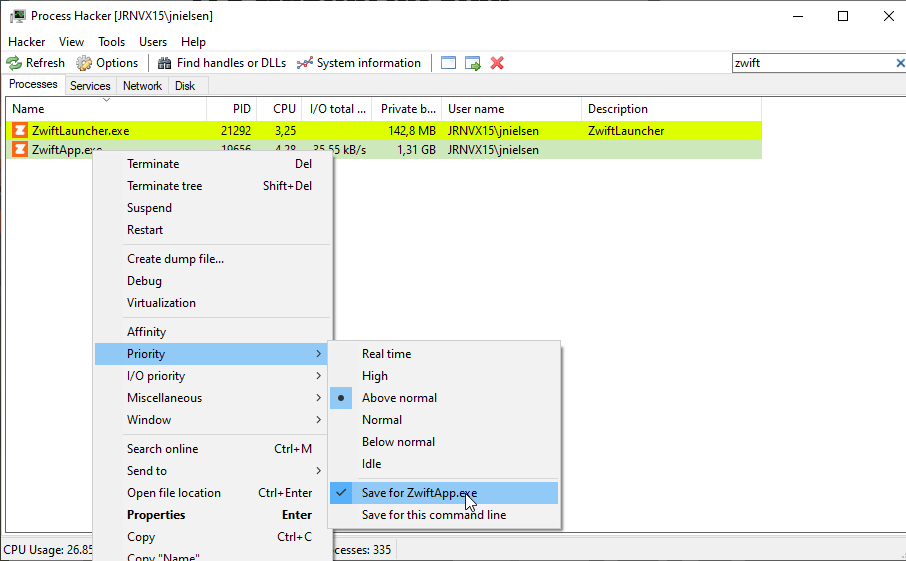The height and width of the screenshot is (561, 906).
Task: Click the red X terminate window icon
Action: (x=497, y=63)
